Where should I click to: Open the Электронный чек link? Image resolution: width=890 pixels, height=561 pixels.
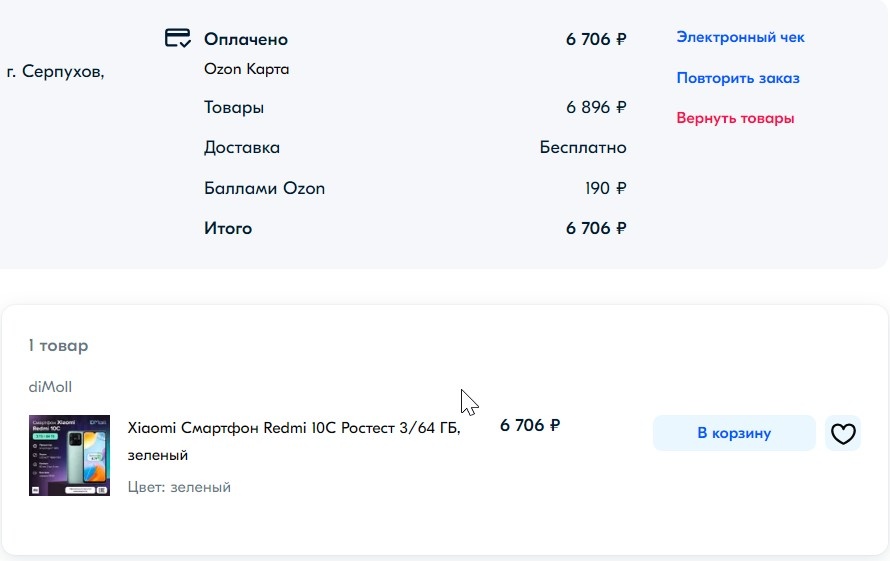coord(740,38)
